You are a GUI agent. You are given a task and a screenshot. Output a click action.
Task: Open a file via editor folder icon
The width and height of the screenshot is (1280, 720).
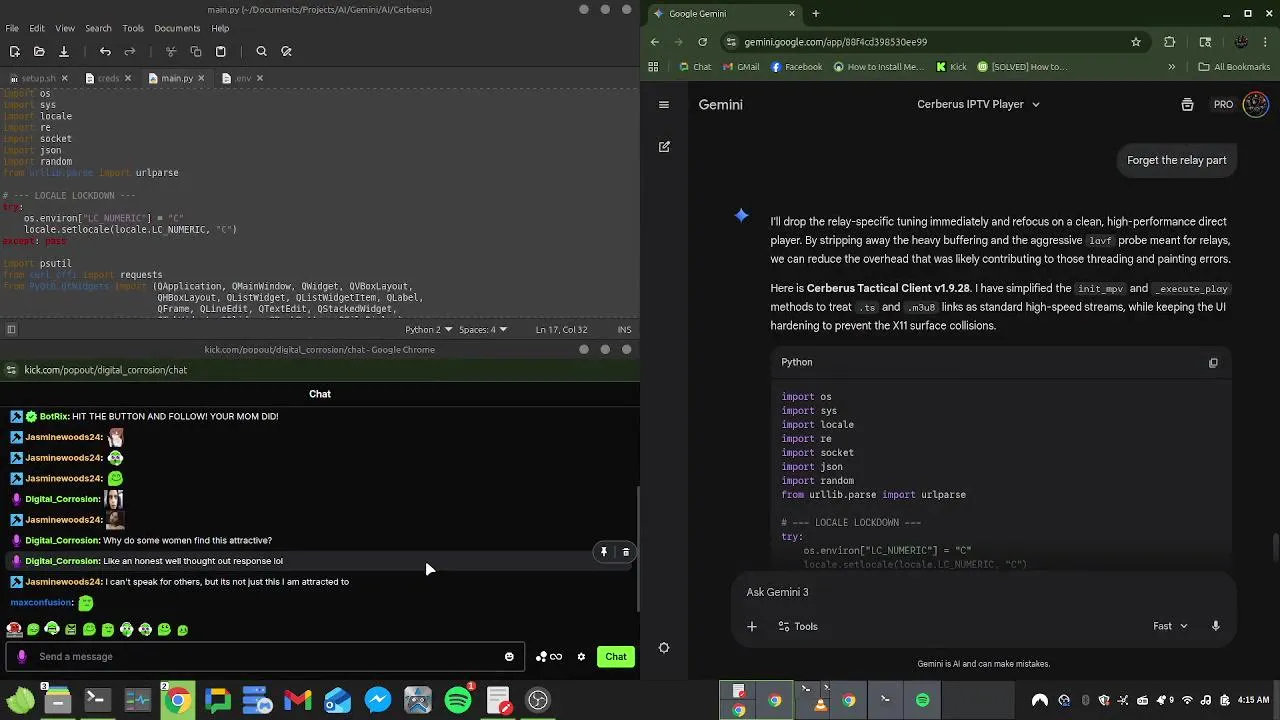pyautogui.click(x=39, y=51)
